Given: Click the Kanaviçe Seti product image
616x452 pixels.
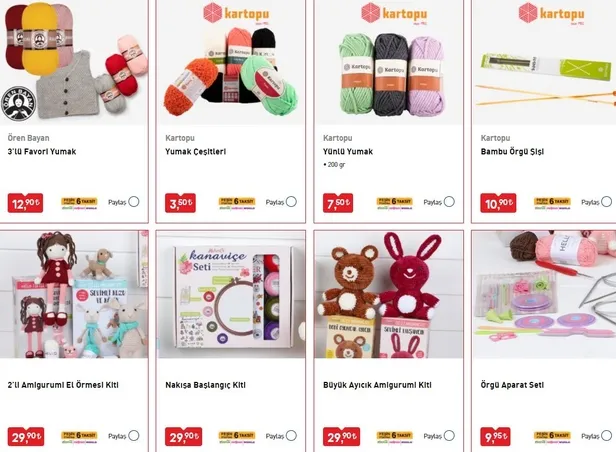Looking at the screenshot, I should [231, 295].
